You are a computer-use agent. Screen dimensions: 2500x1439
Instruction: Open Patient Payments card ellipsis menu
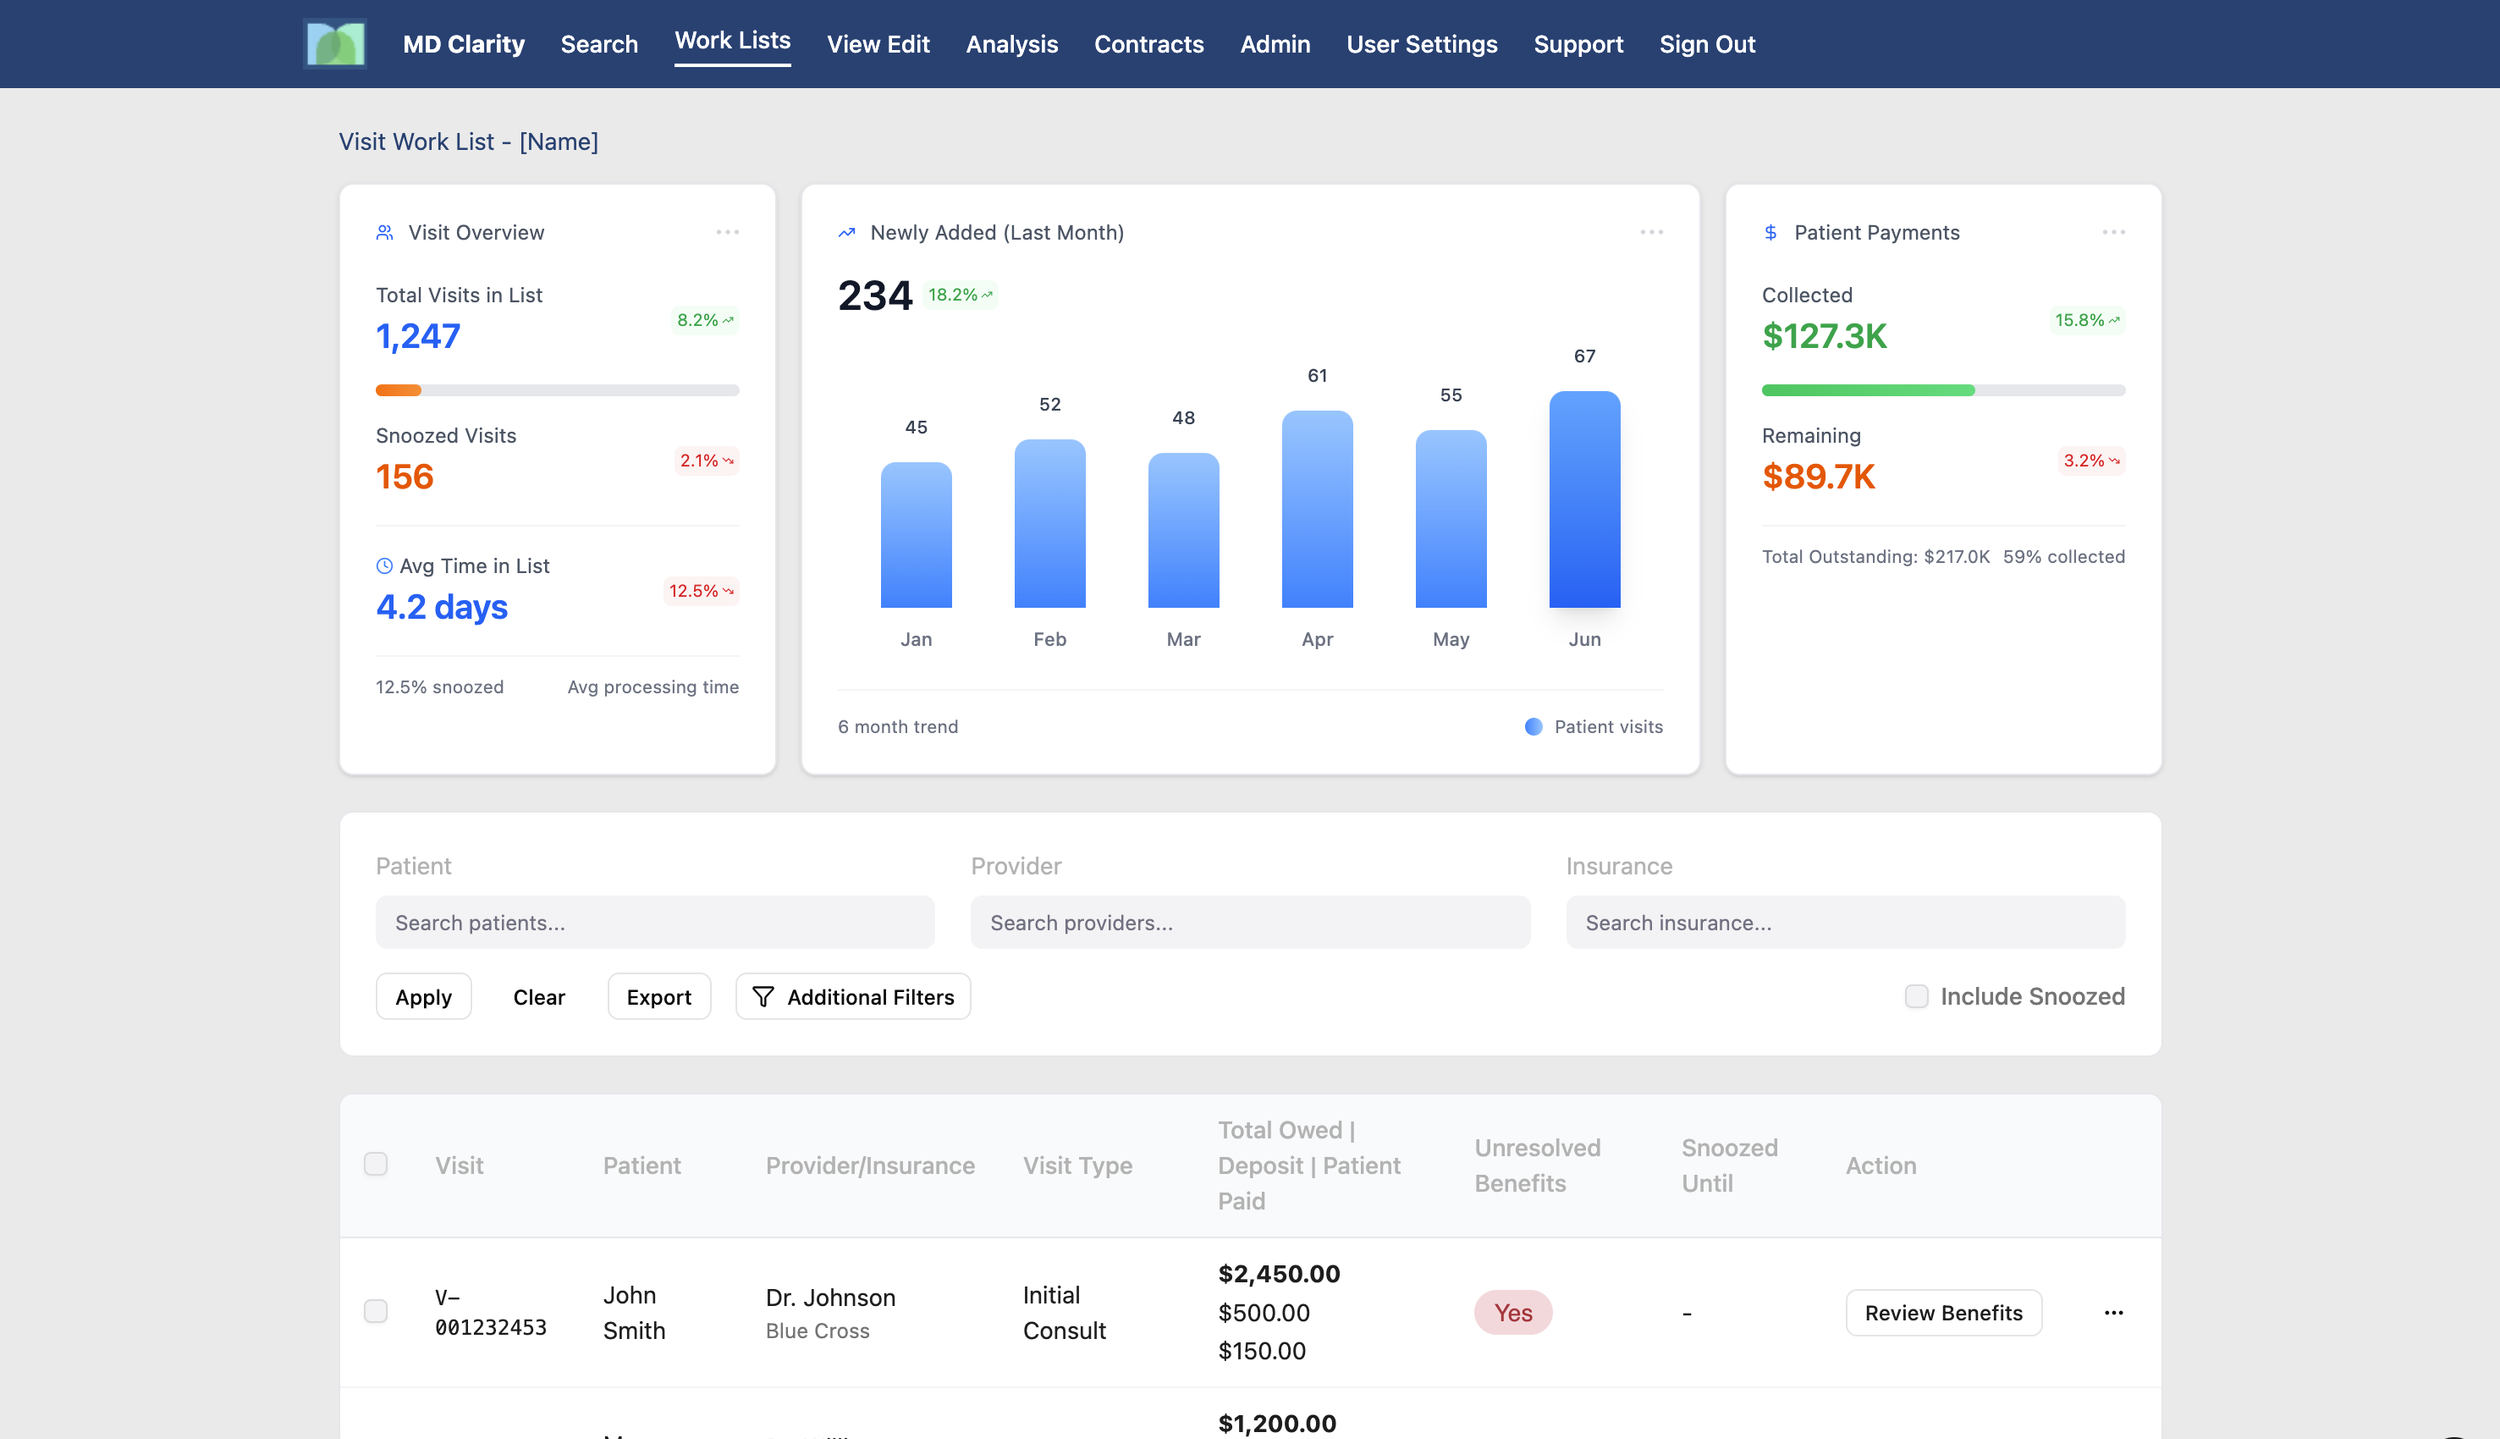coord(2113,232)
